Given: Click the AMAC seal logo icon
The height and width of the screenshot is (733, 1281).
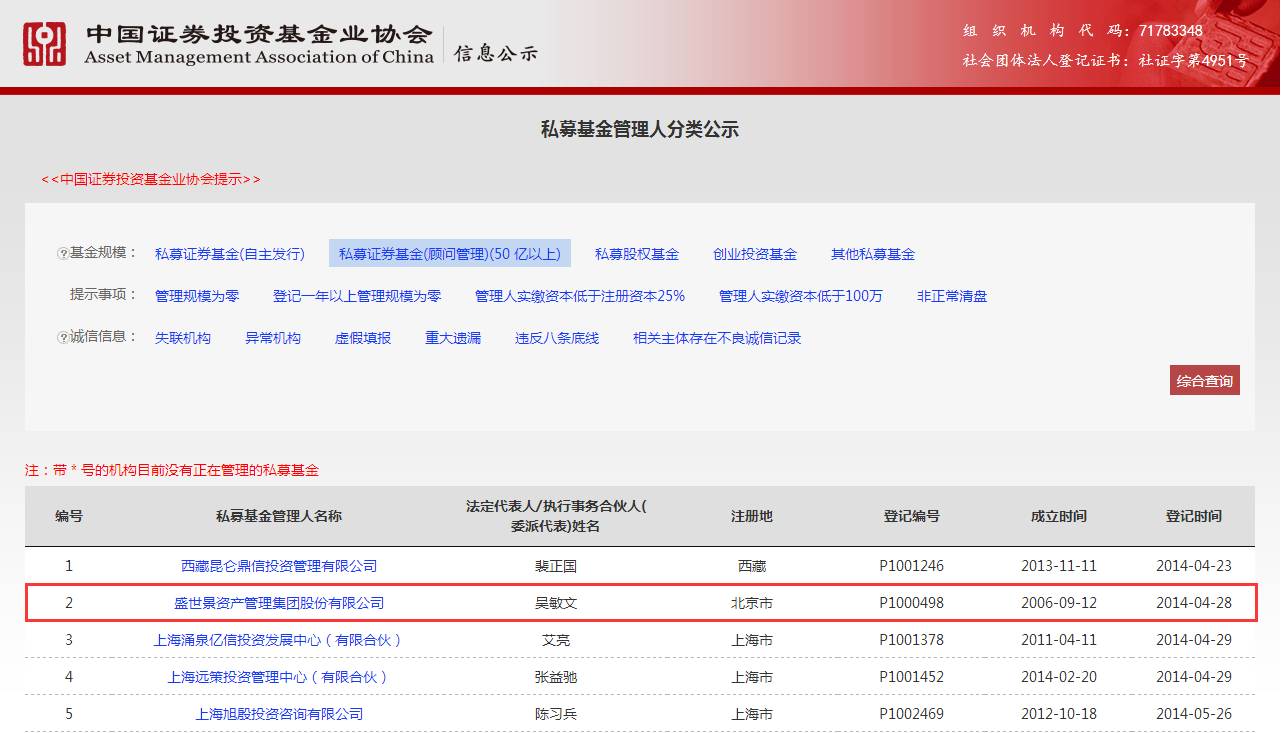Looking at the screenshot, I should tap(44, 45).
